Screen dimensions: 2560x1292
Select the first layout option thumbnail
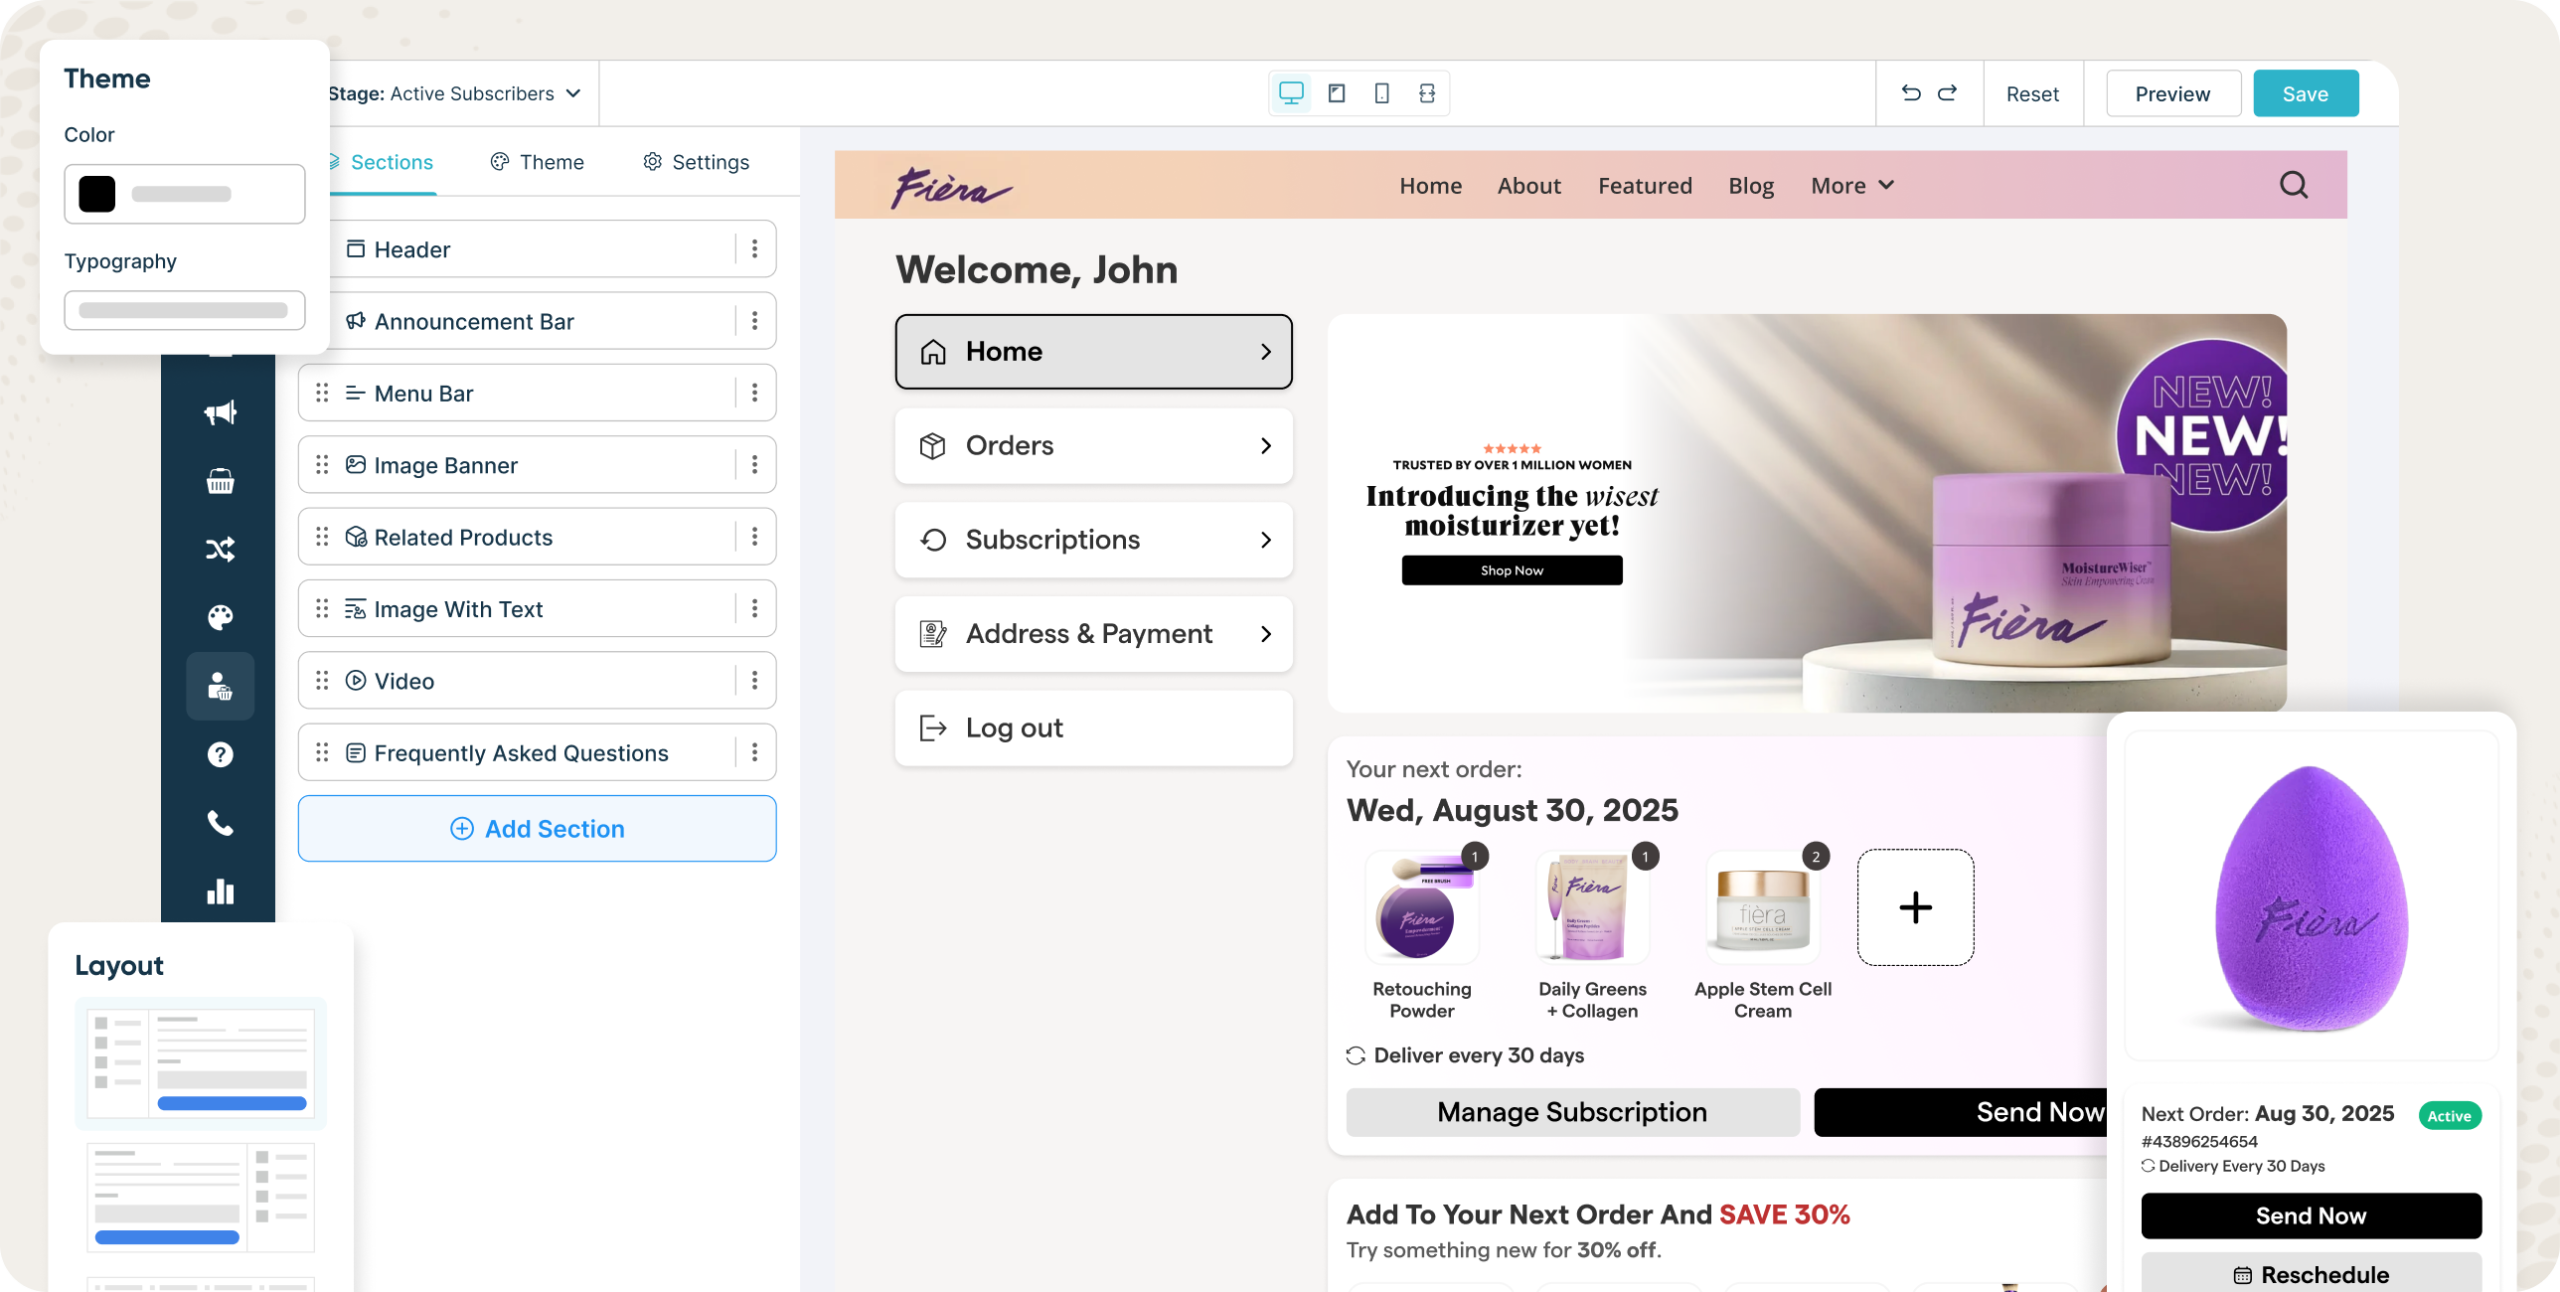pos(201,1062)
